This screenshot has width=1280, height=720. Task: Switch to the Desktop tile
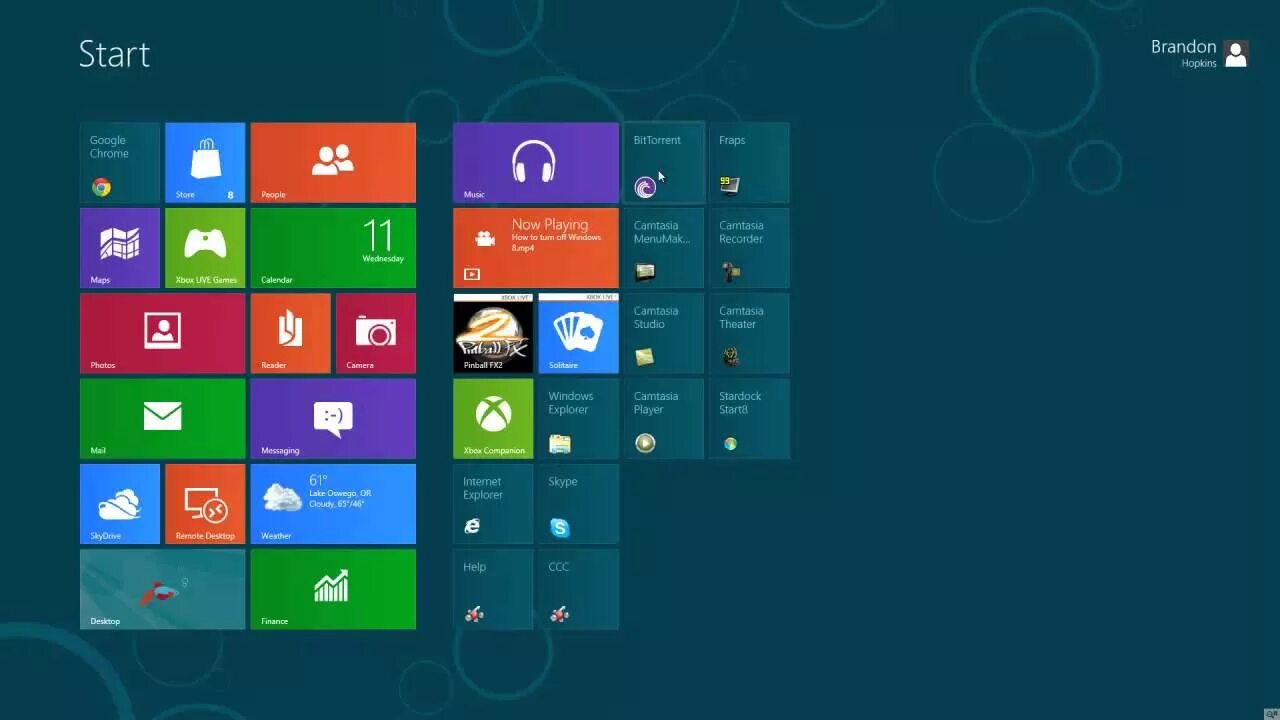(162, 589)
